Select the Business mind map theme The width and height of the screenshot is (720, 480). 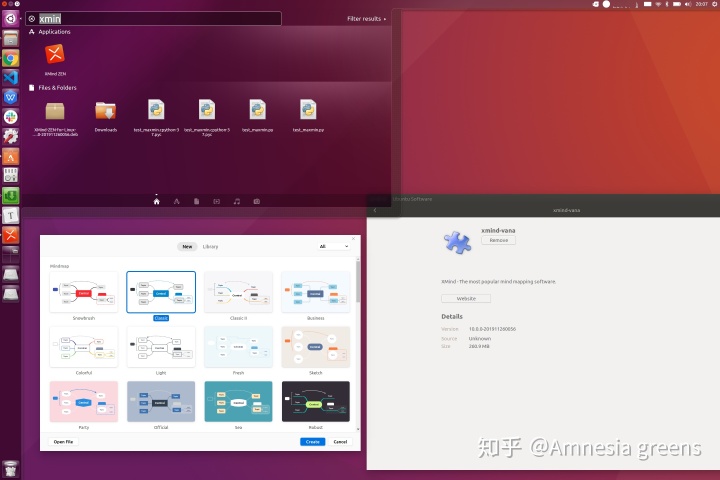click(315, 292)
